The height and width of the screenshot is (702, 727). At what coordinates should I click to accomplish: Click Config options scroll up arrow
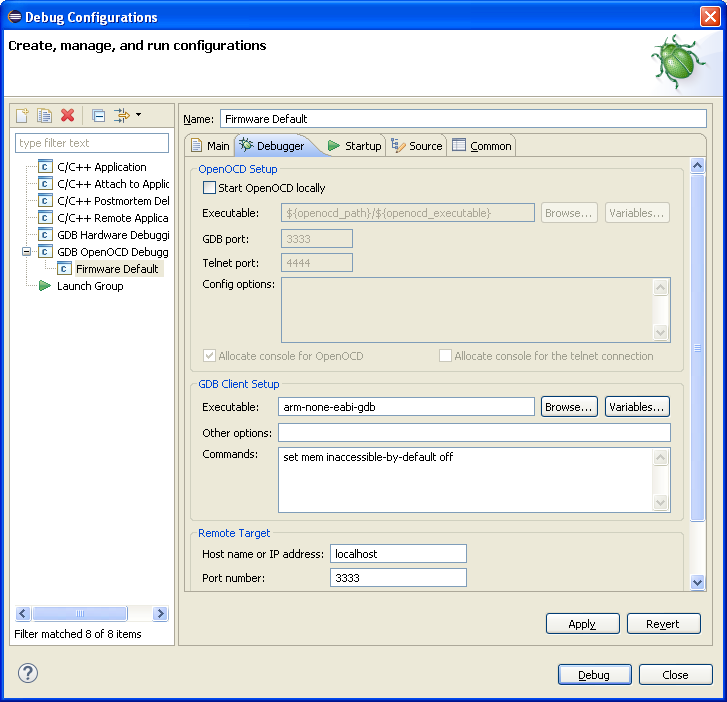coord(661,288)
